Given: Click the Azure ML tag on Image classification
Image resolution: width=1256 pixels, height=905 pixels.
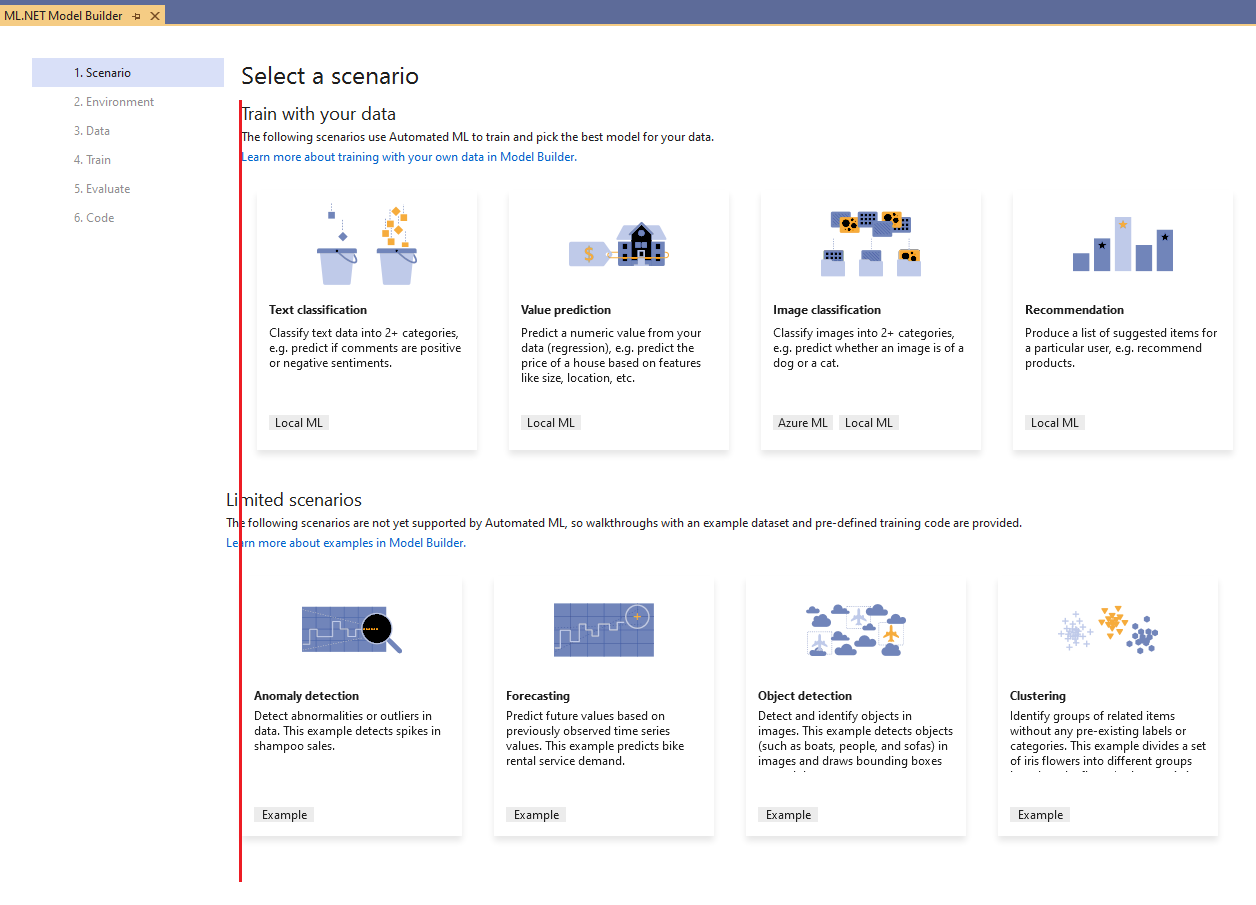Looking at the screenshot, I should (x=802, y=422).
